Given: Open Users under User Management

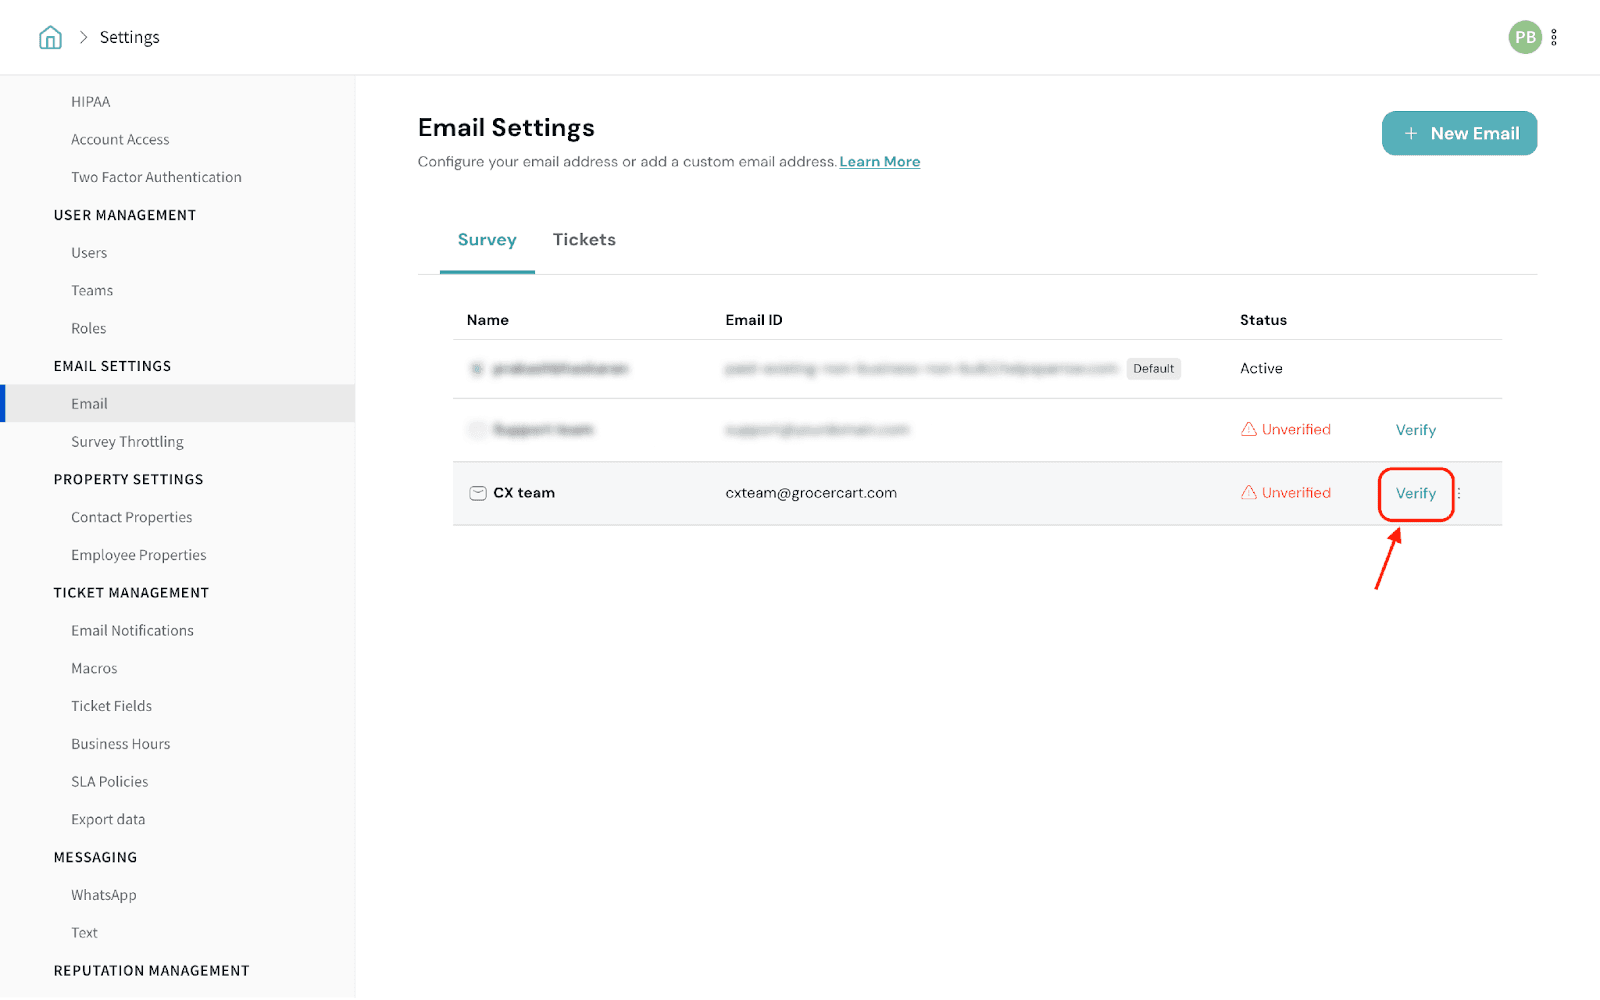Looking at the screenshot, I should click(x=89, y=253).
